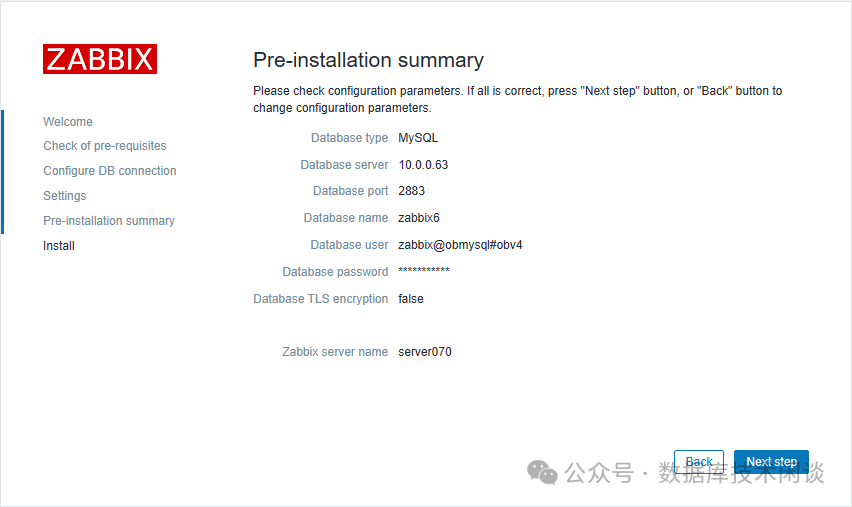Click the Zabbix server name server070
852x507 pixels.
[x=425, y=352]
